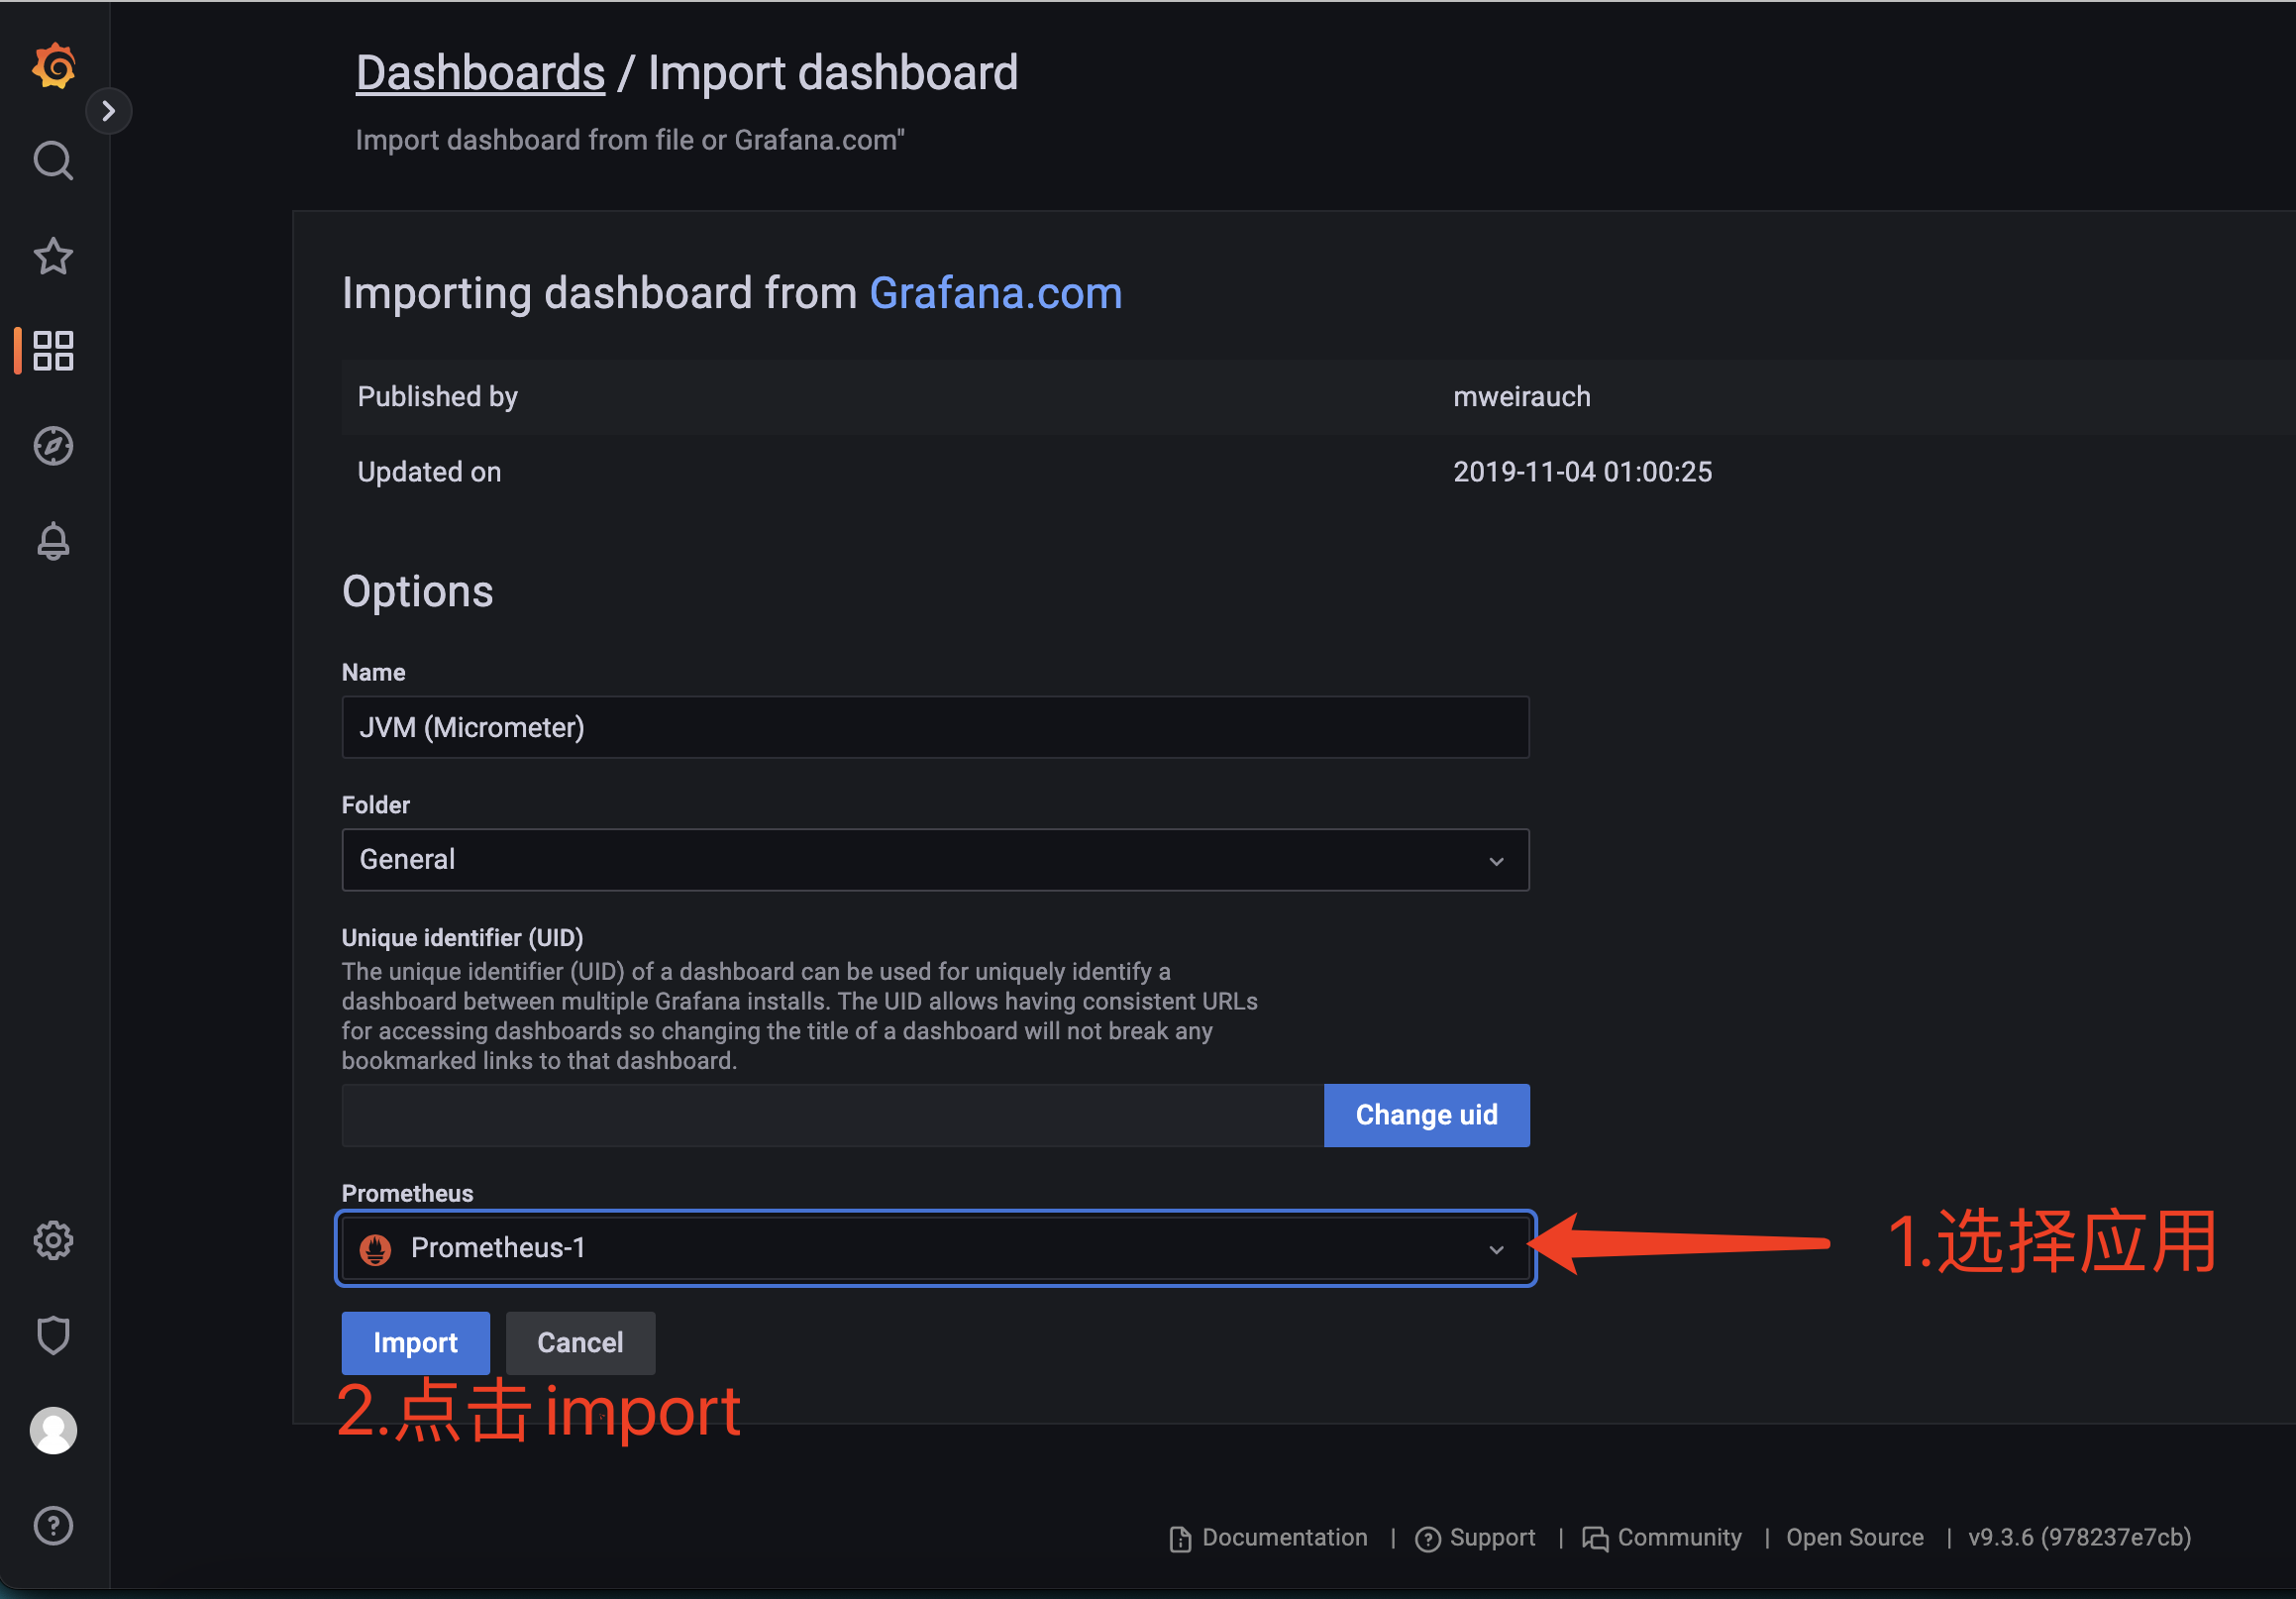Click the Import button
This screenshot has width=2296, height=1599.
coord(416,1343)
